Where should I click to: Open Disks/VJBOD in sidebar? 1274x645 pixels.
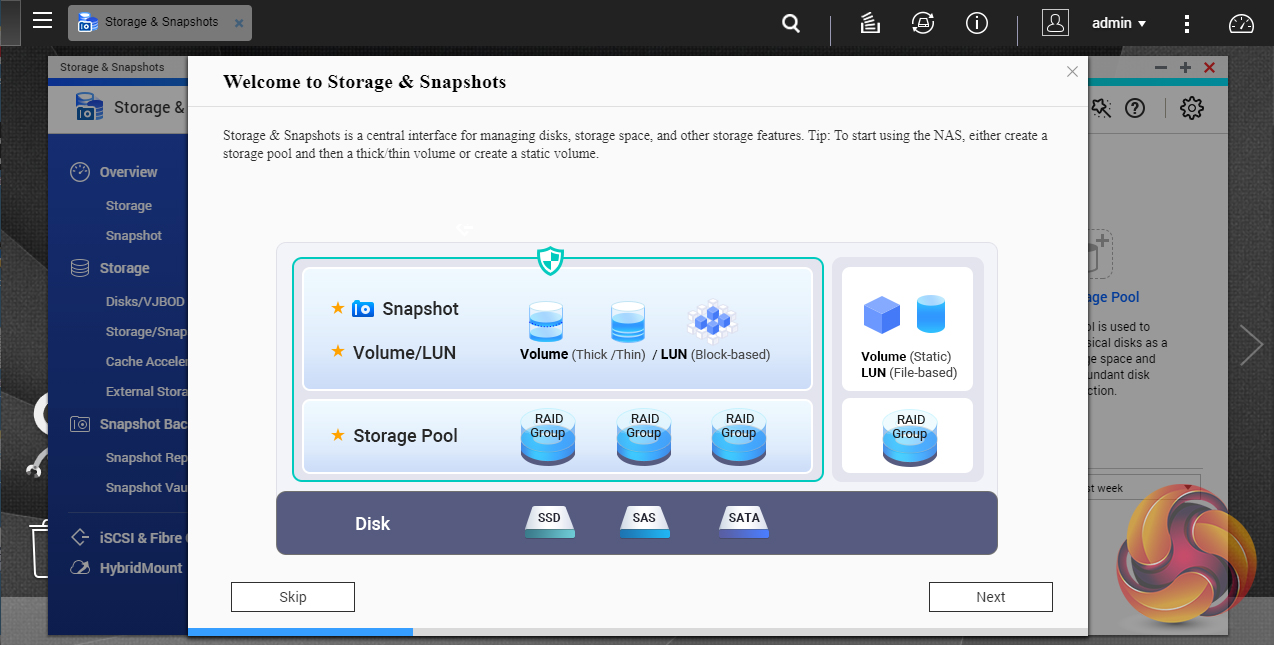tap(146, 301)
